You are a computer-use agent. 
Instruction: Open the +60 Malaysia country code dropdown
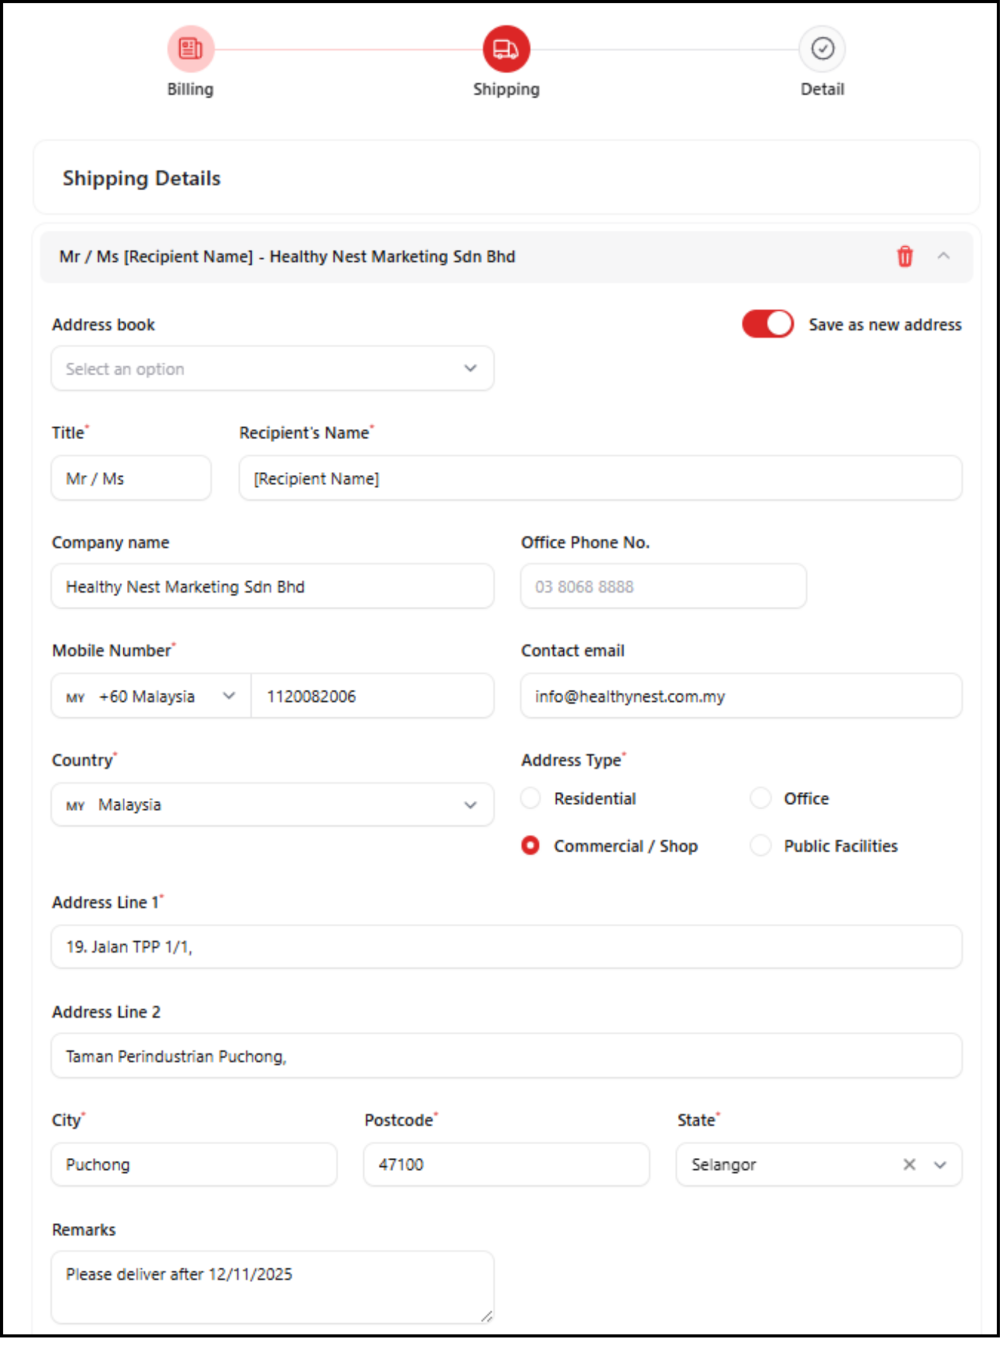coord(151,696)
